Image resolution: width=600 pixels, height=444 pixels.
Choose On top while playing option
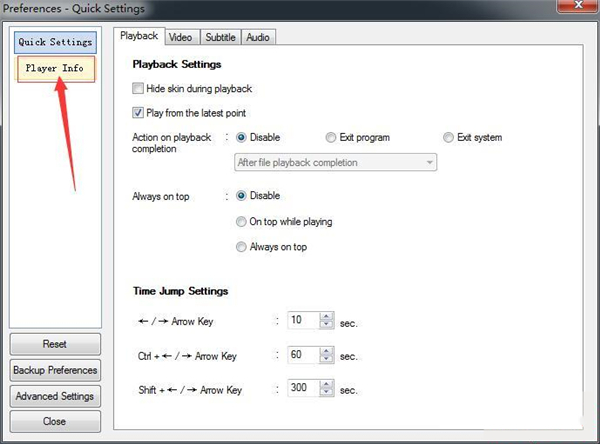(241, 221)
